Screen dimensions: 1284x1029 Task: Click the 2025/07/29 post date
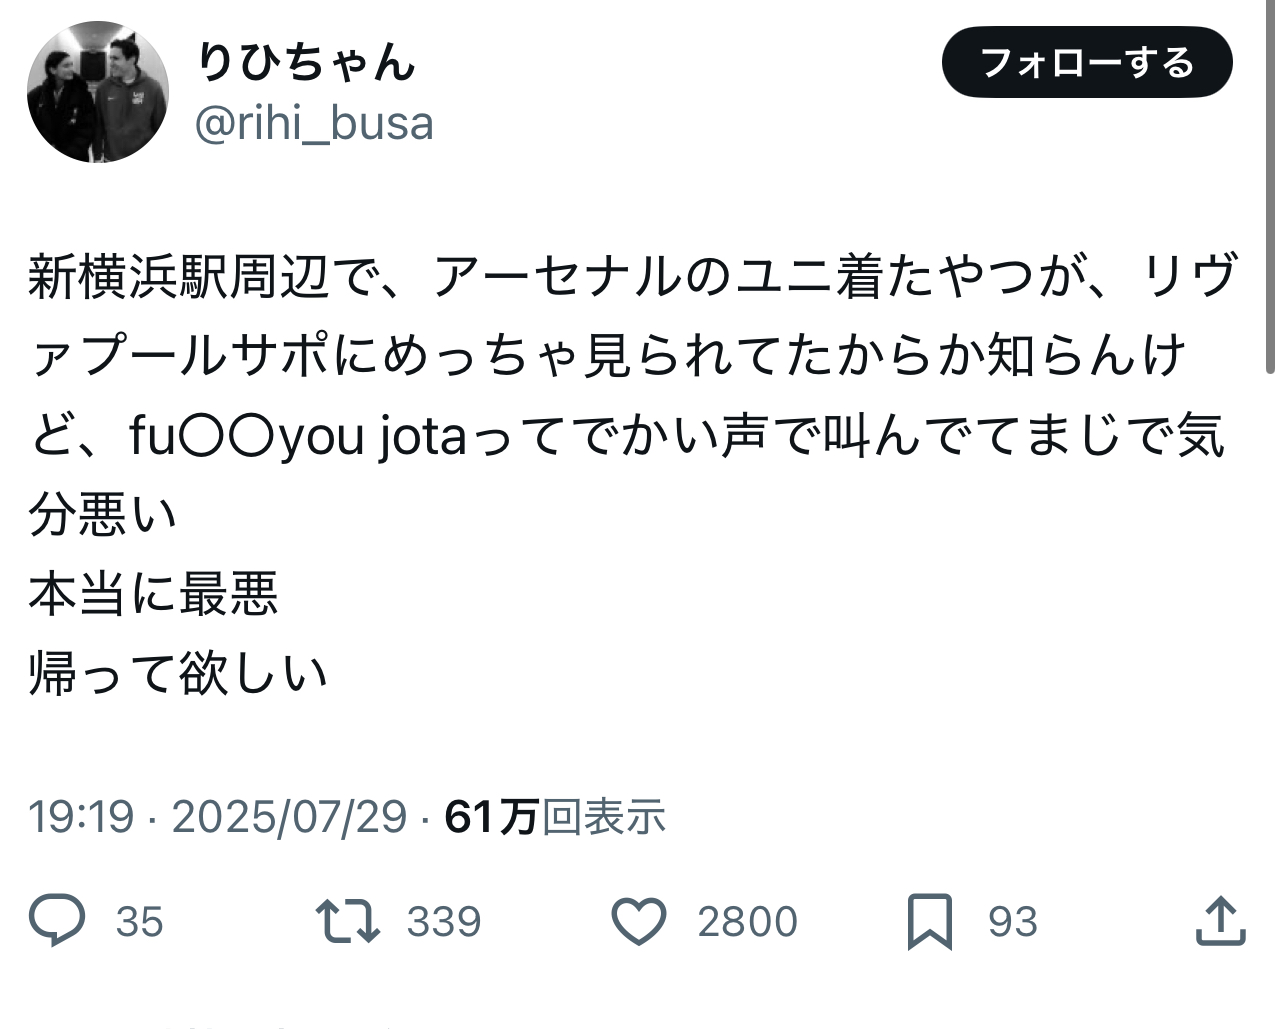click(289, 817)
